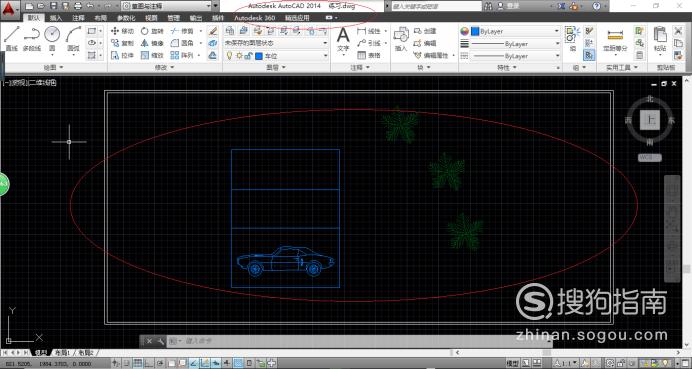The height and width of the screenshot is (369, 692).
Task: Toggle the layer lock icon
Action: pos(248,56)
